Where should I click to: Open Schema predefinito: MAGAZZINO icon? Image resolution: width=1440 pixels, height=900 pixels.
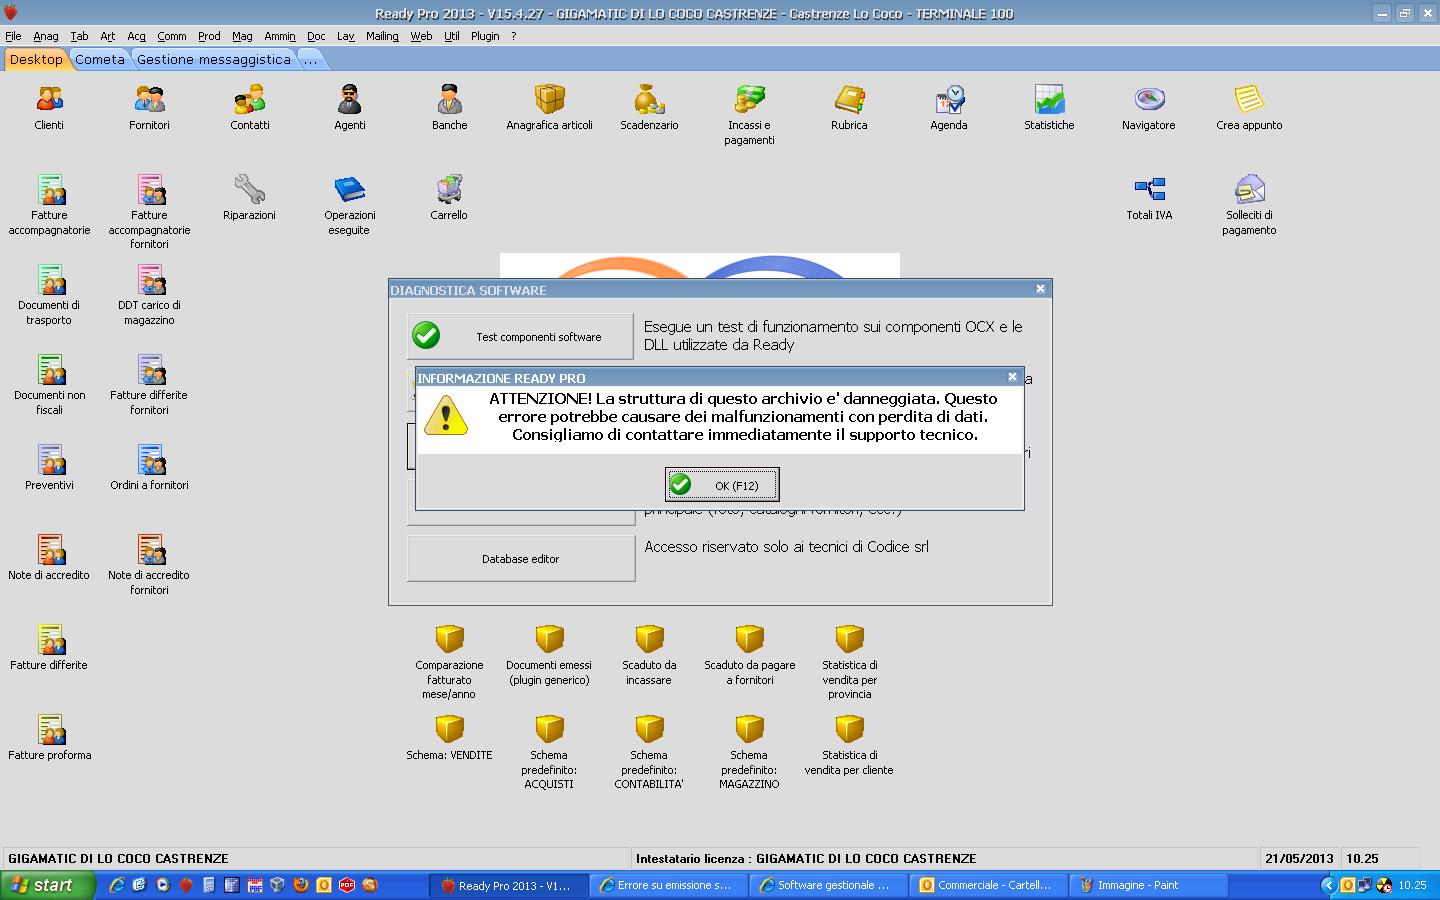point(749,730)
